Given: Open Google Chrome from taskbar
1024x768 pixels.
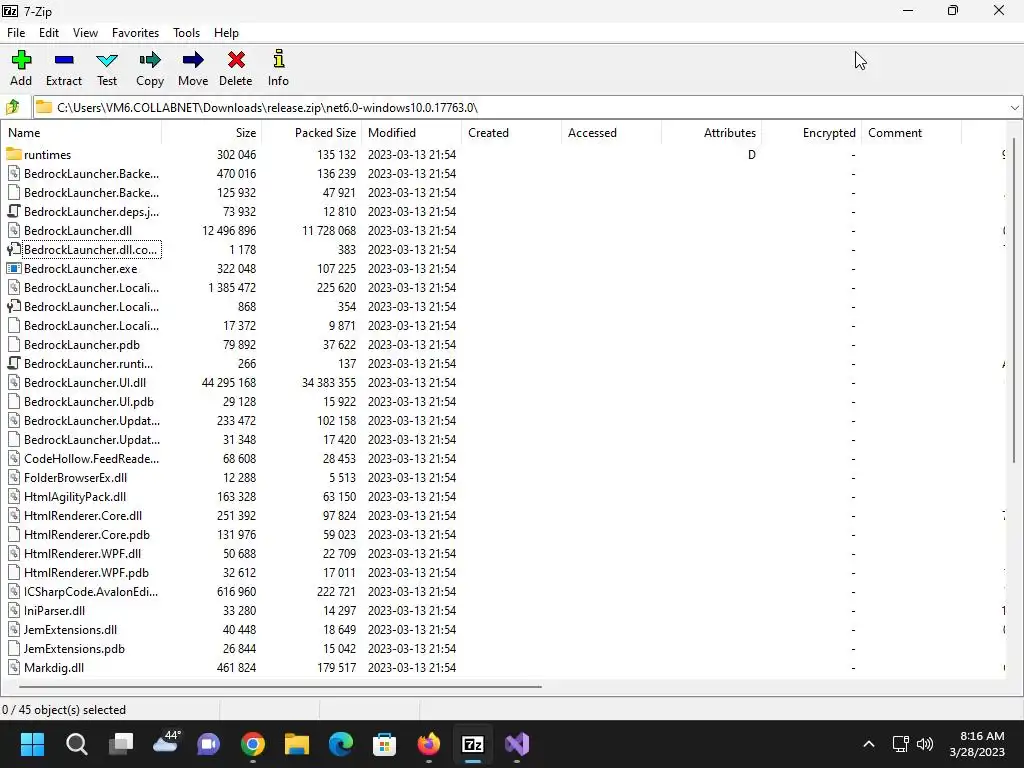Looking at the screenshot, I should pyautogui.click(x=253, y=744).
